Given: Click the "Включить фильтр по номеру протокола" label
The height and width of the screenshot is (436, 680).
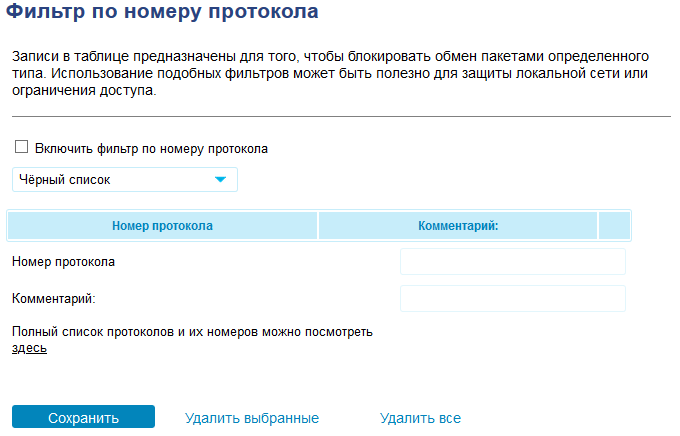Looking at the screenshot, I should (x=151, y=149).
